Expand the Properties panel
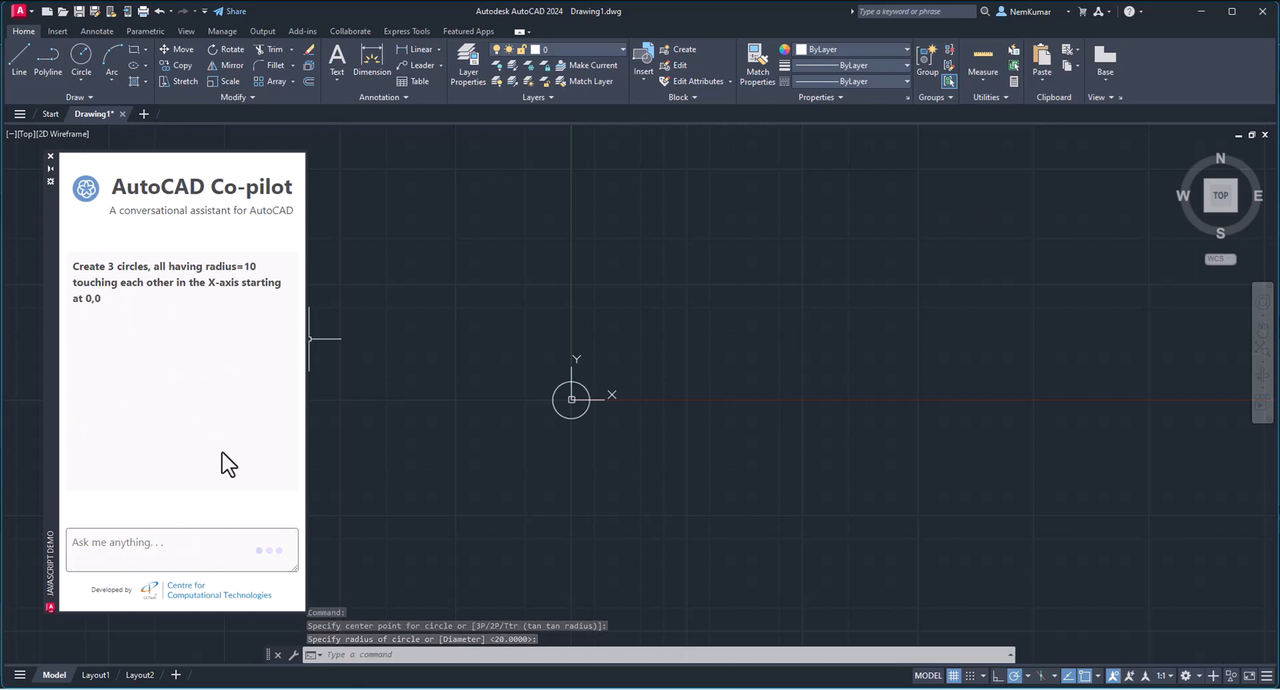The height and width of the screenshot is (690, 1280). coord(821,97)
